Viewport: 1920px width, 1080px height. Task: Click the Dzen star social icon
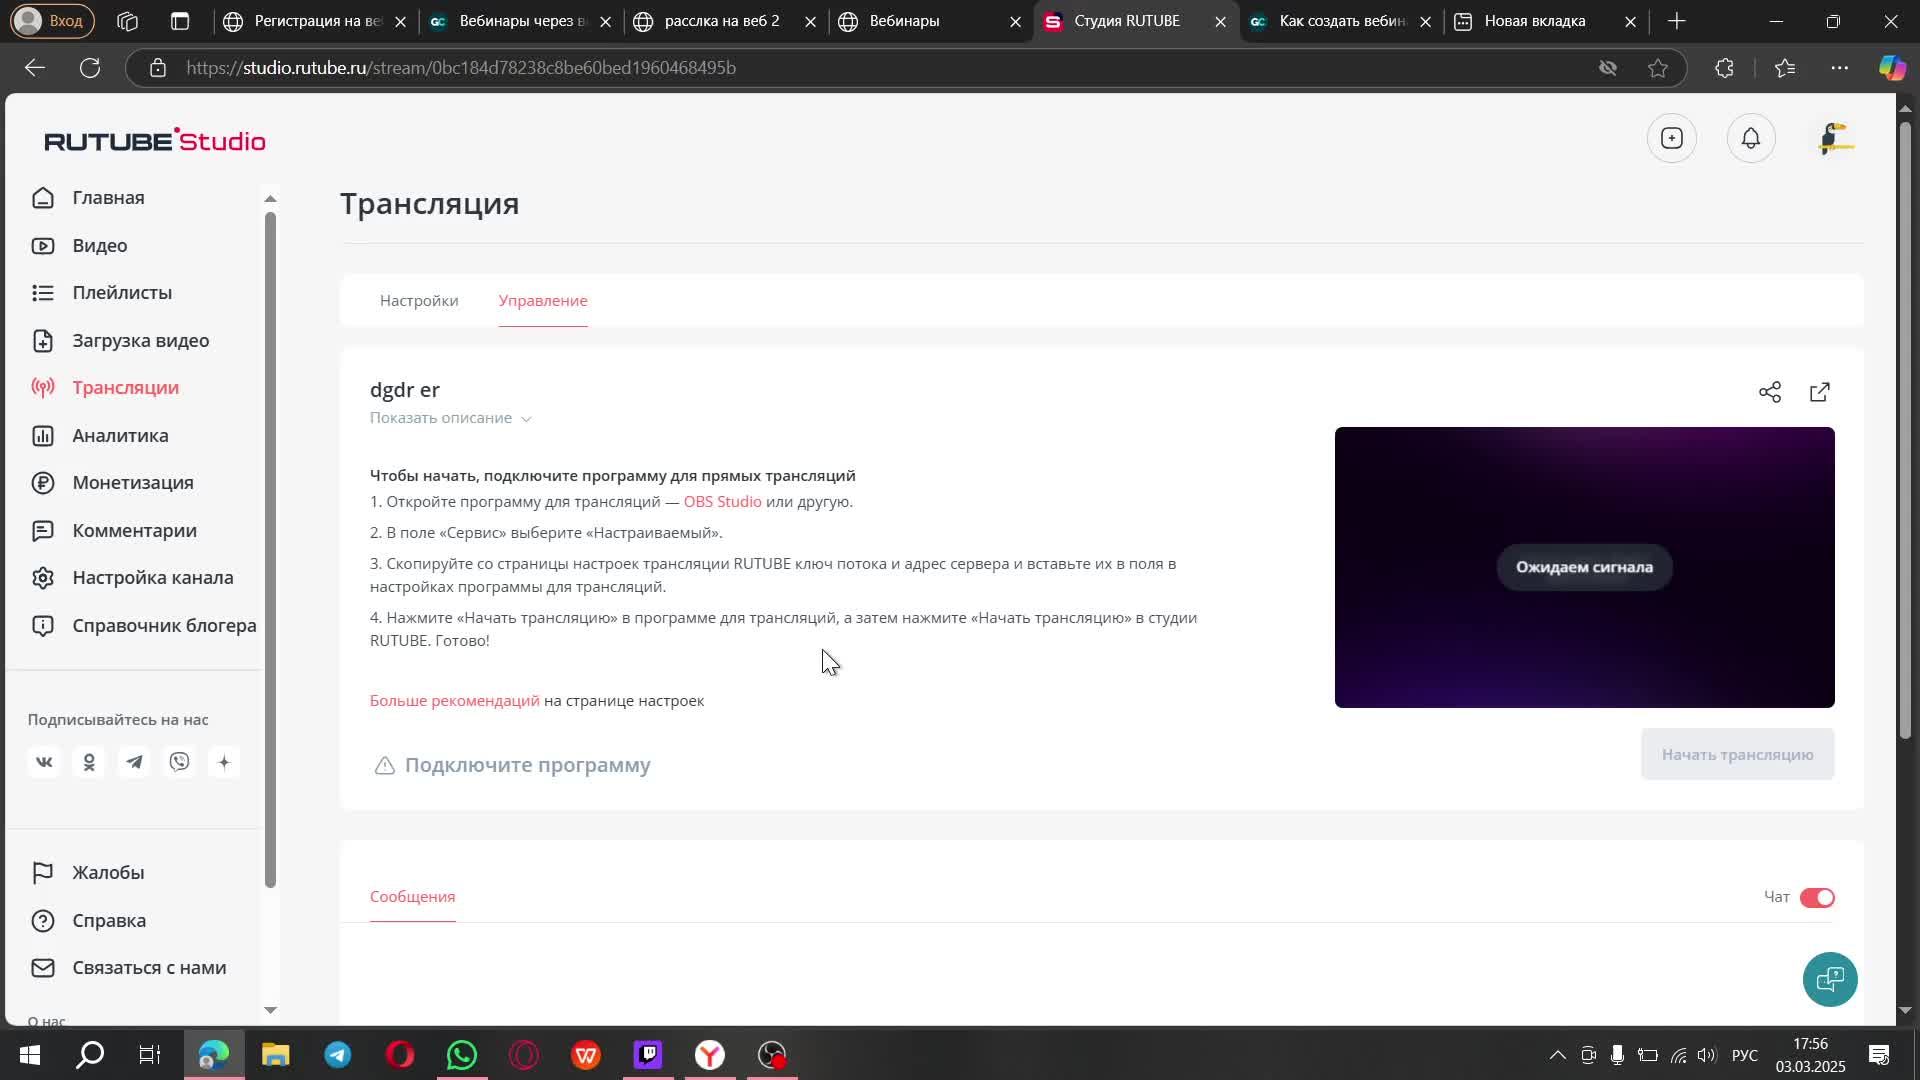pos(224,762)
